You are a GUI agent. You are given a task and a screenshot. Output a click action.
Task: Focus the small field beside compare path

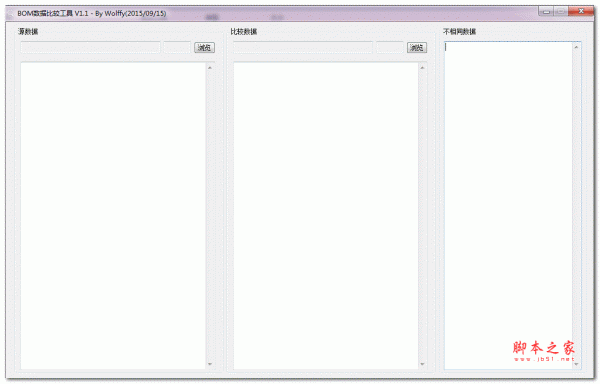click(x=390, y=47)
